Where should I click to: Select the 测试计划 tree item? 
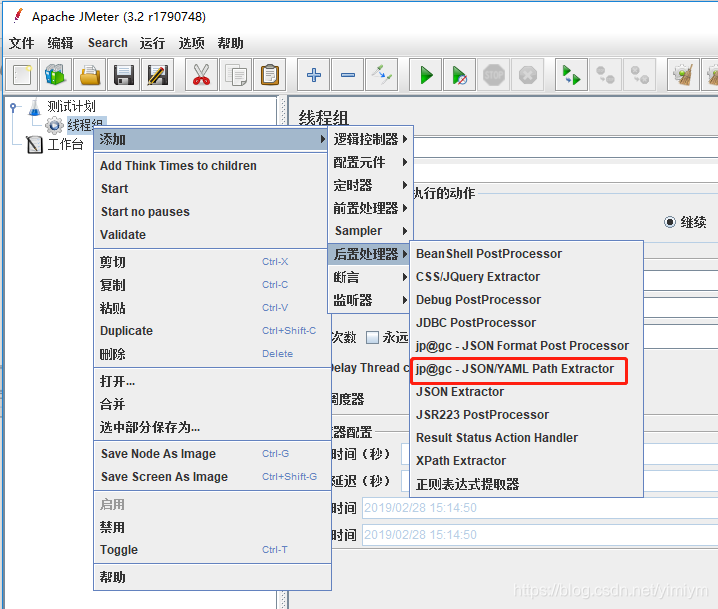click(x=71, y=107)
